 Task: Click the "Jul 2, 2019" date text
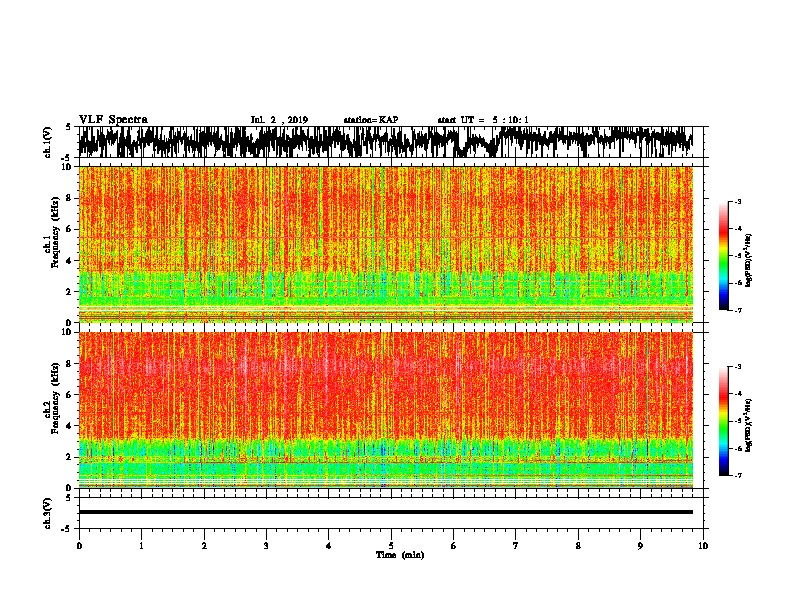pos(279,120)
